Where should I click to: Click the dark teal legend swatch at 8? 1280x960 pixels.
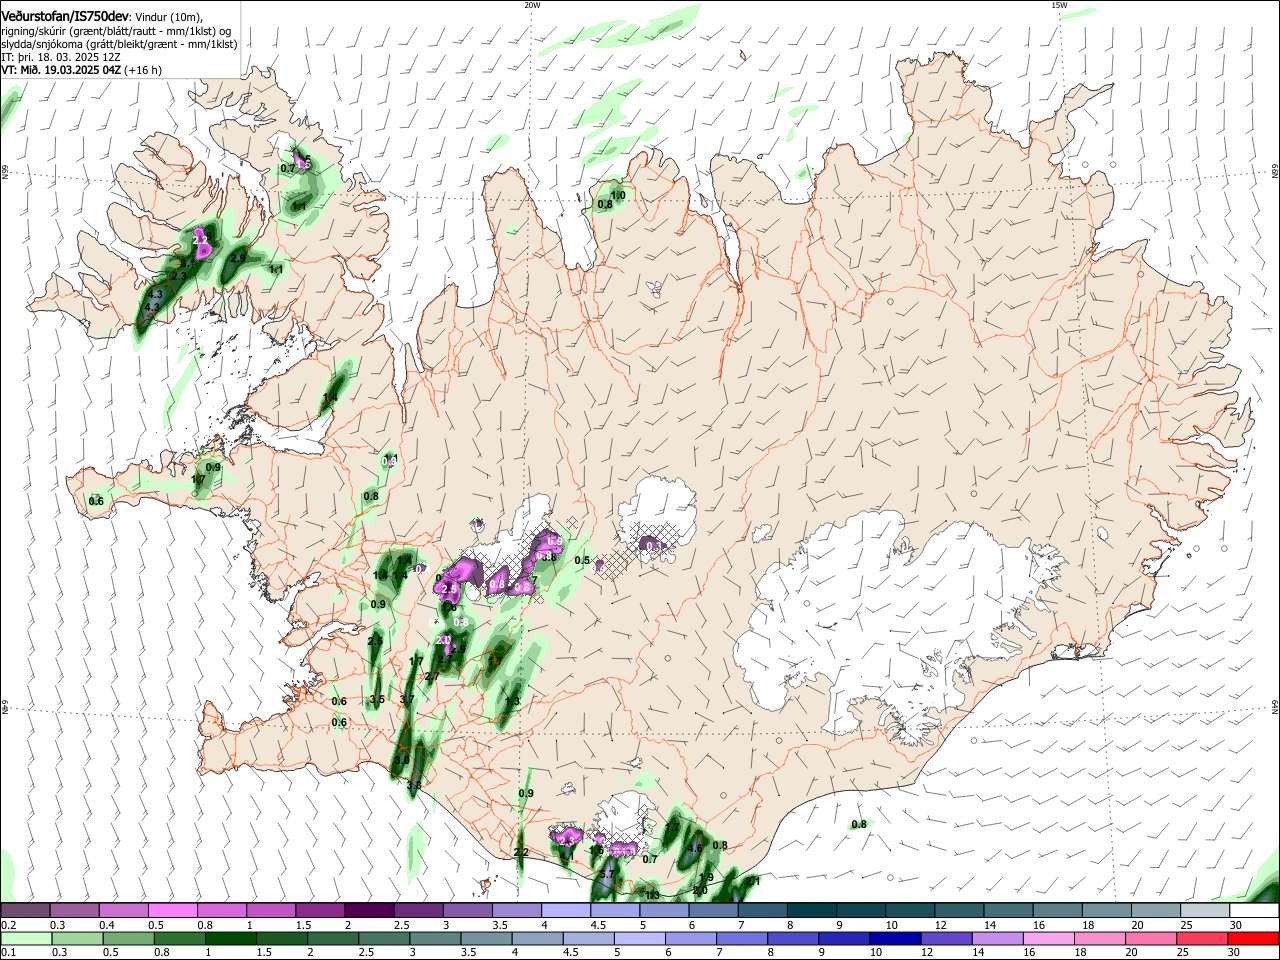[x=812, y=911]
